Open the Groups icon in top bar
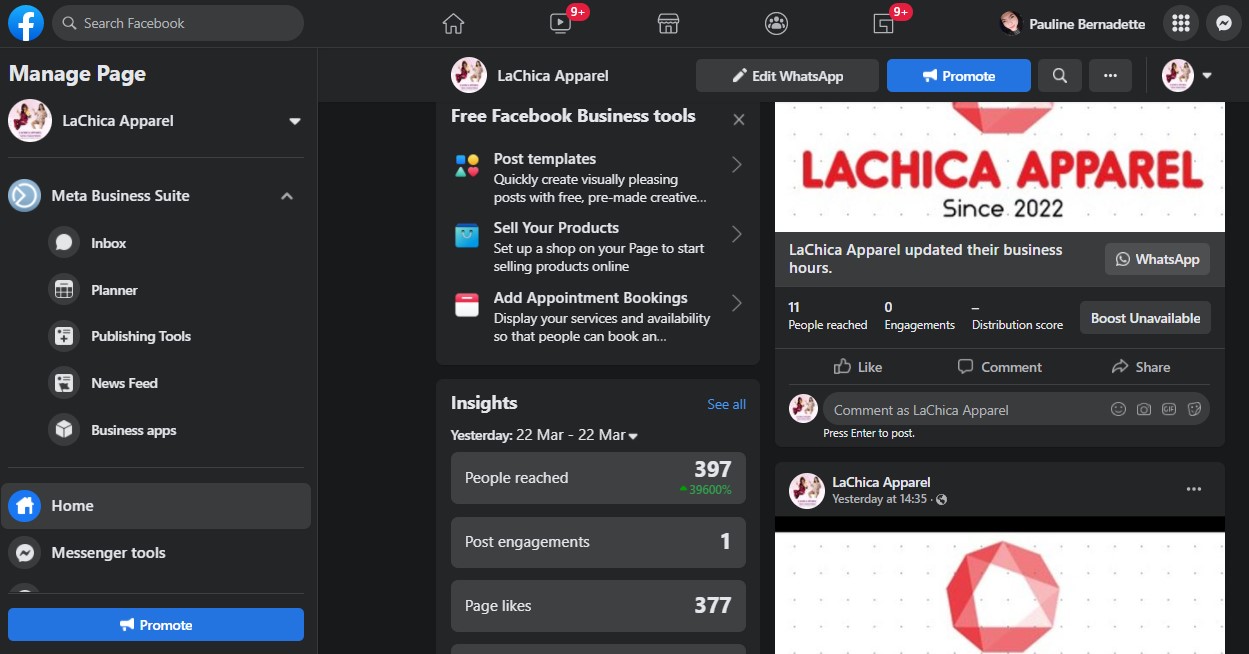Viewport: 1249px width, 654px height. click(776, 23)
